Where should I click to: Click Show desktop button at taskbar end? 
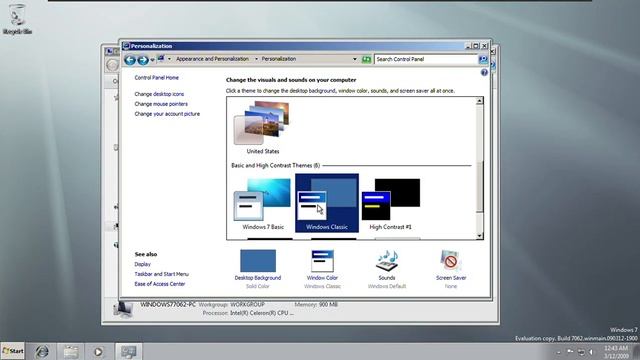636,351
